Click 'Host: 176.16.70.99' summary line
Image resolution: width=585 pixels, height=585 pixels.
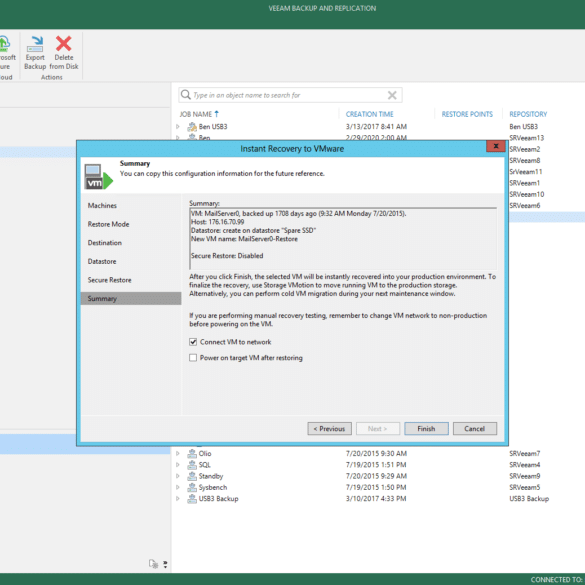pyautogui.click(x=218, y=222)
